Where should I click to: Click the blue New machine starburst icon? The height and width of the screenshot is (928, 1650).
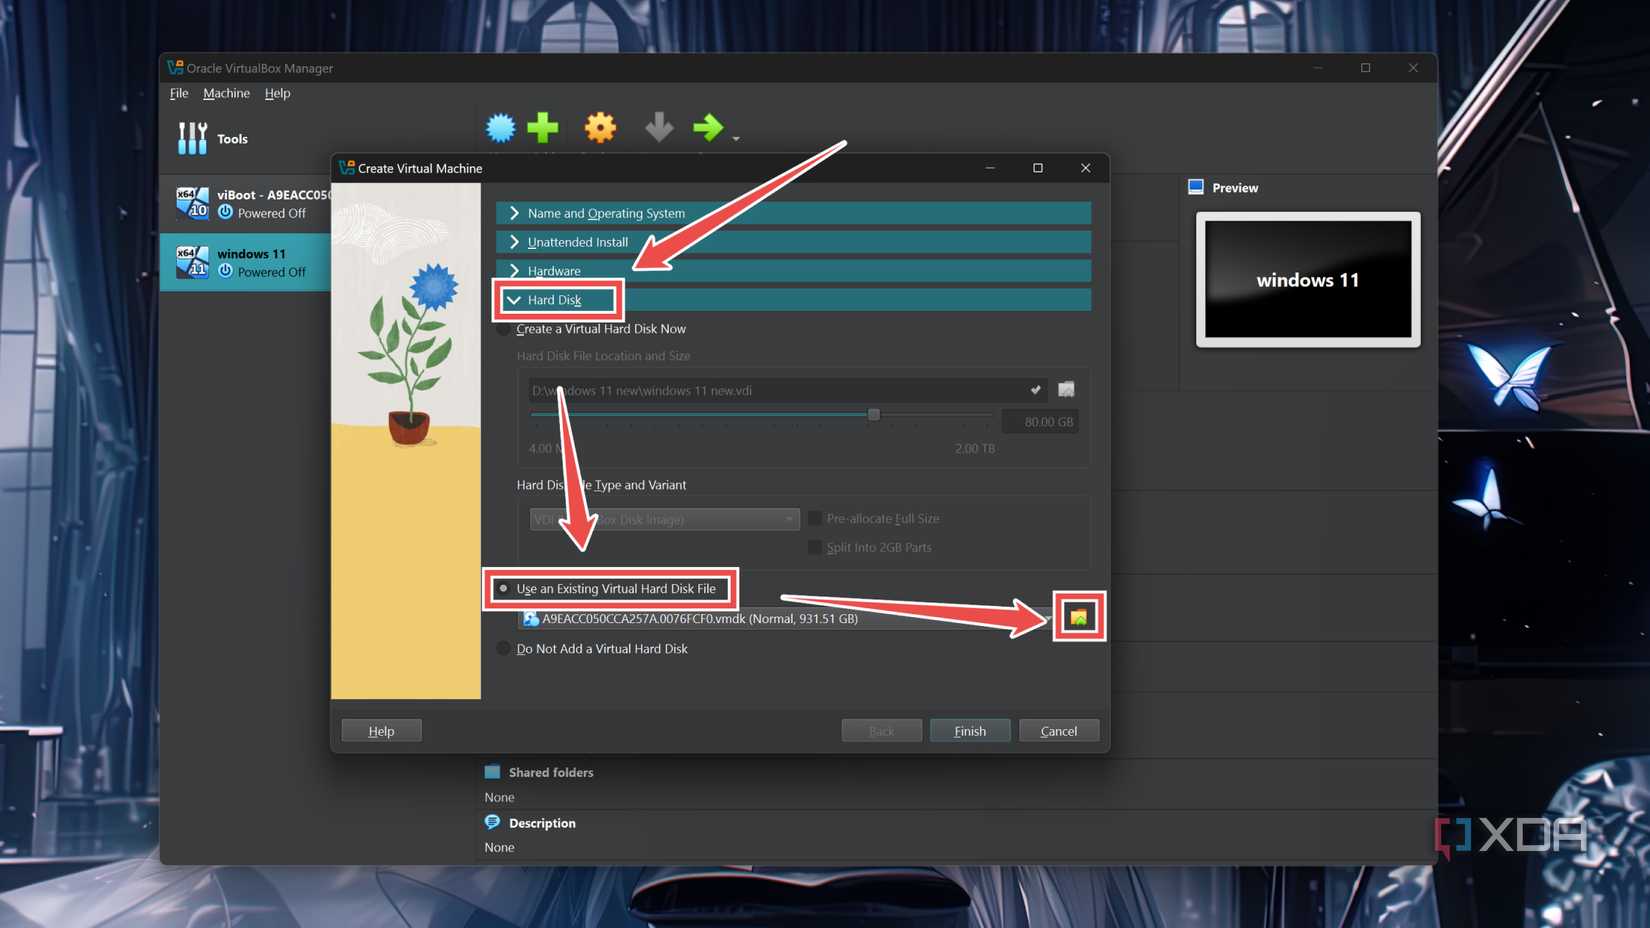500,127
